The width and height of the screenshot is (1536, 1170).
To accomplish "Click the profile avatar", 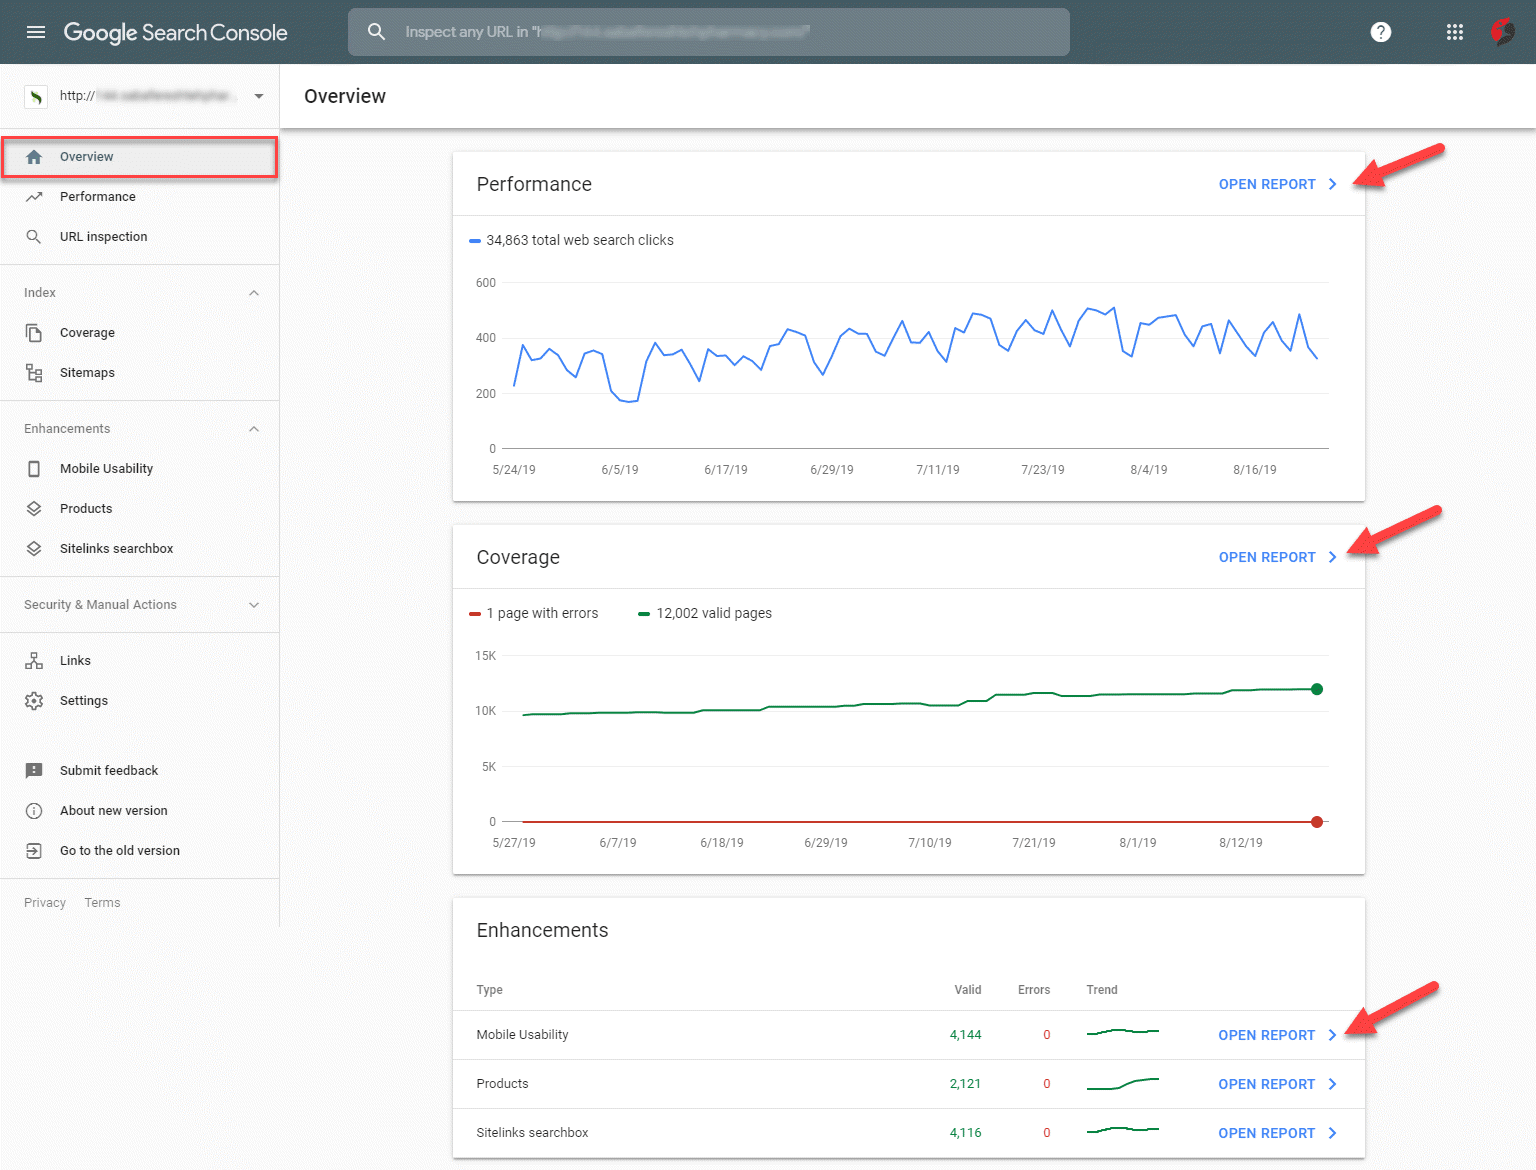I will coord(1506,31).
